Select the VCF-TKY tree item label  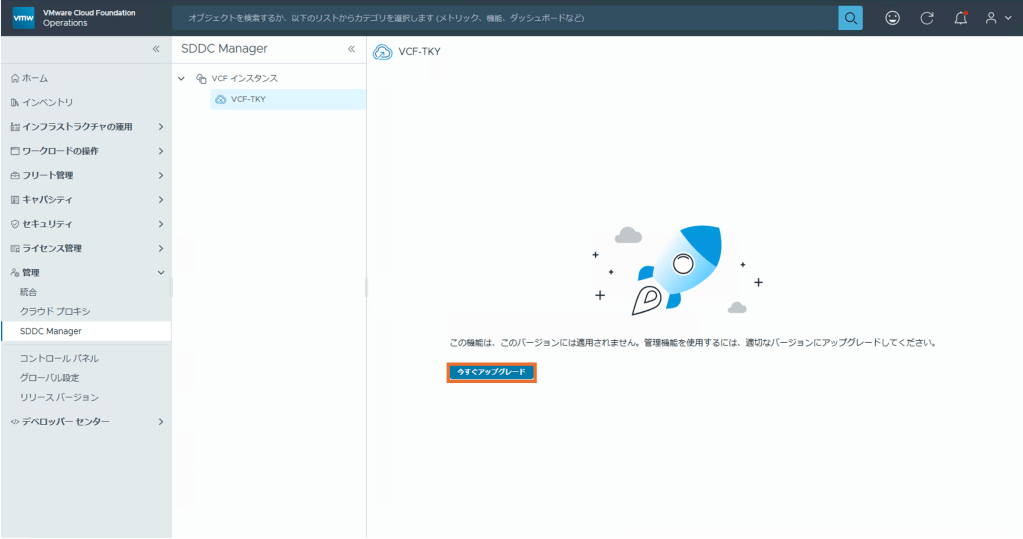248,99
